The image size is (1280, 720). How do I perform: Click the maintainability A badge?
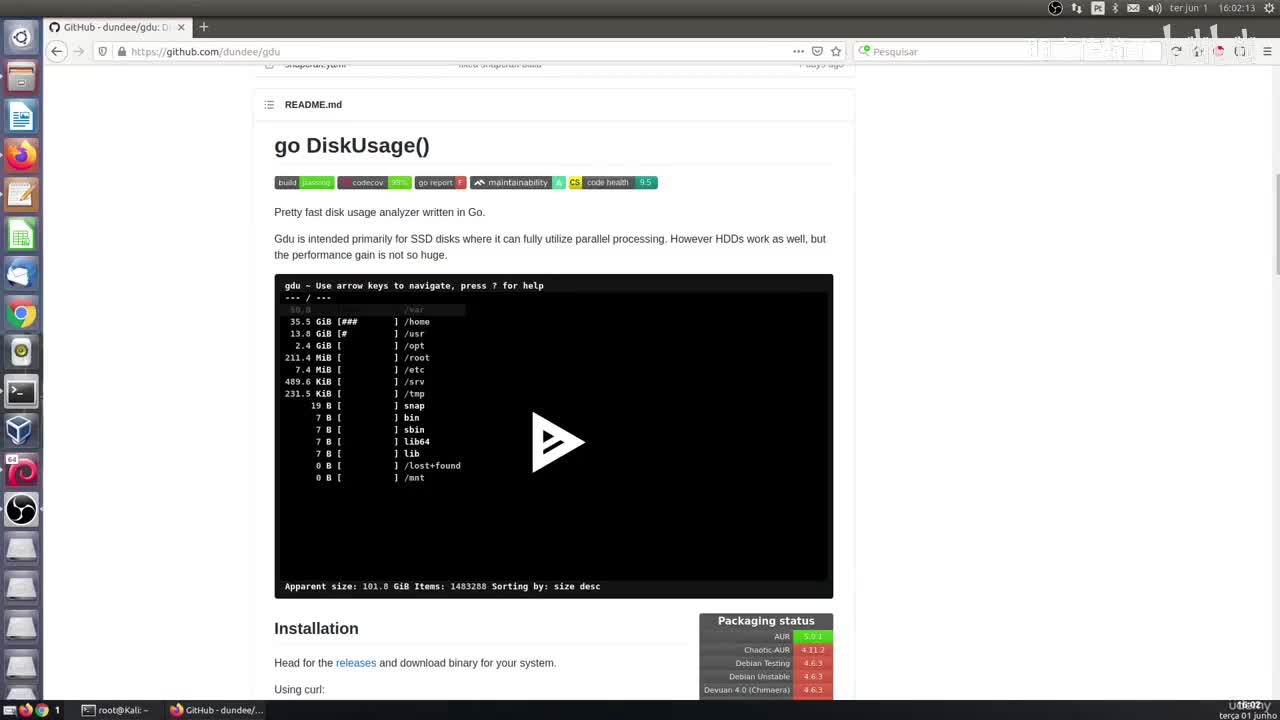[x=518, y=182]
